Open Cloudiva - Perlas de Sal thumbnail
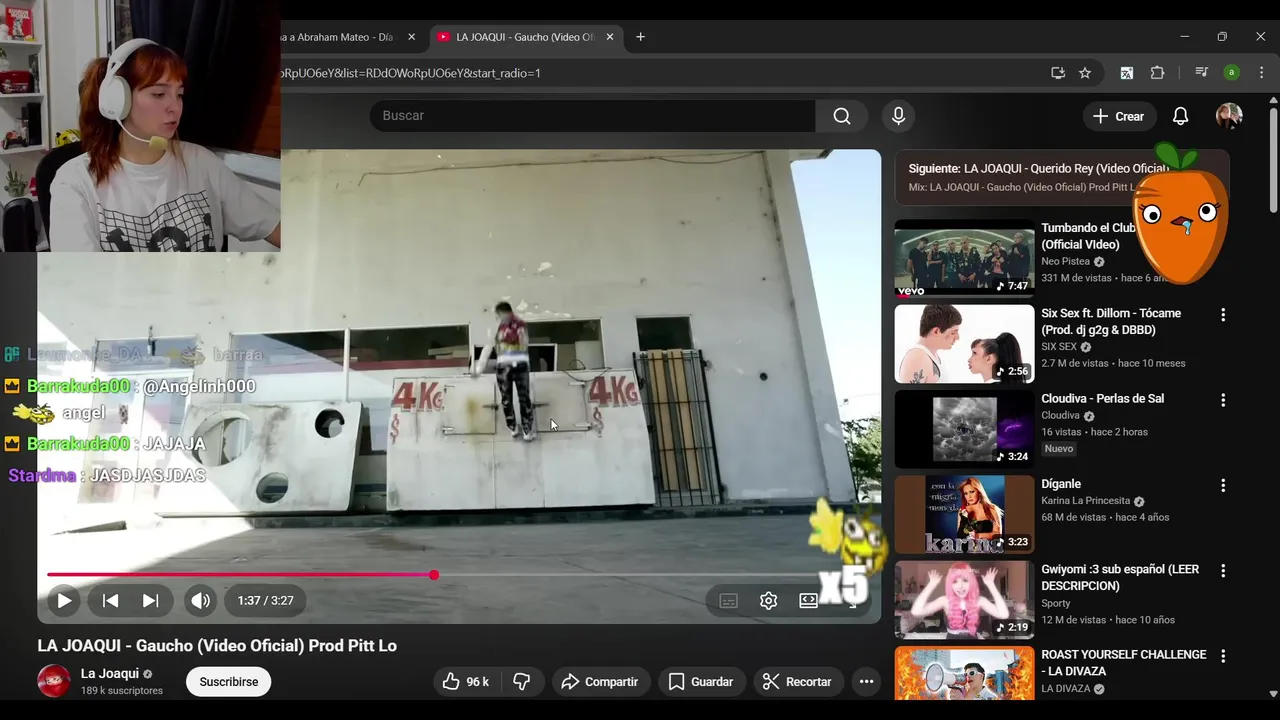The width and height of the screenshot is (1280, 720). point(964,429)
